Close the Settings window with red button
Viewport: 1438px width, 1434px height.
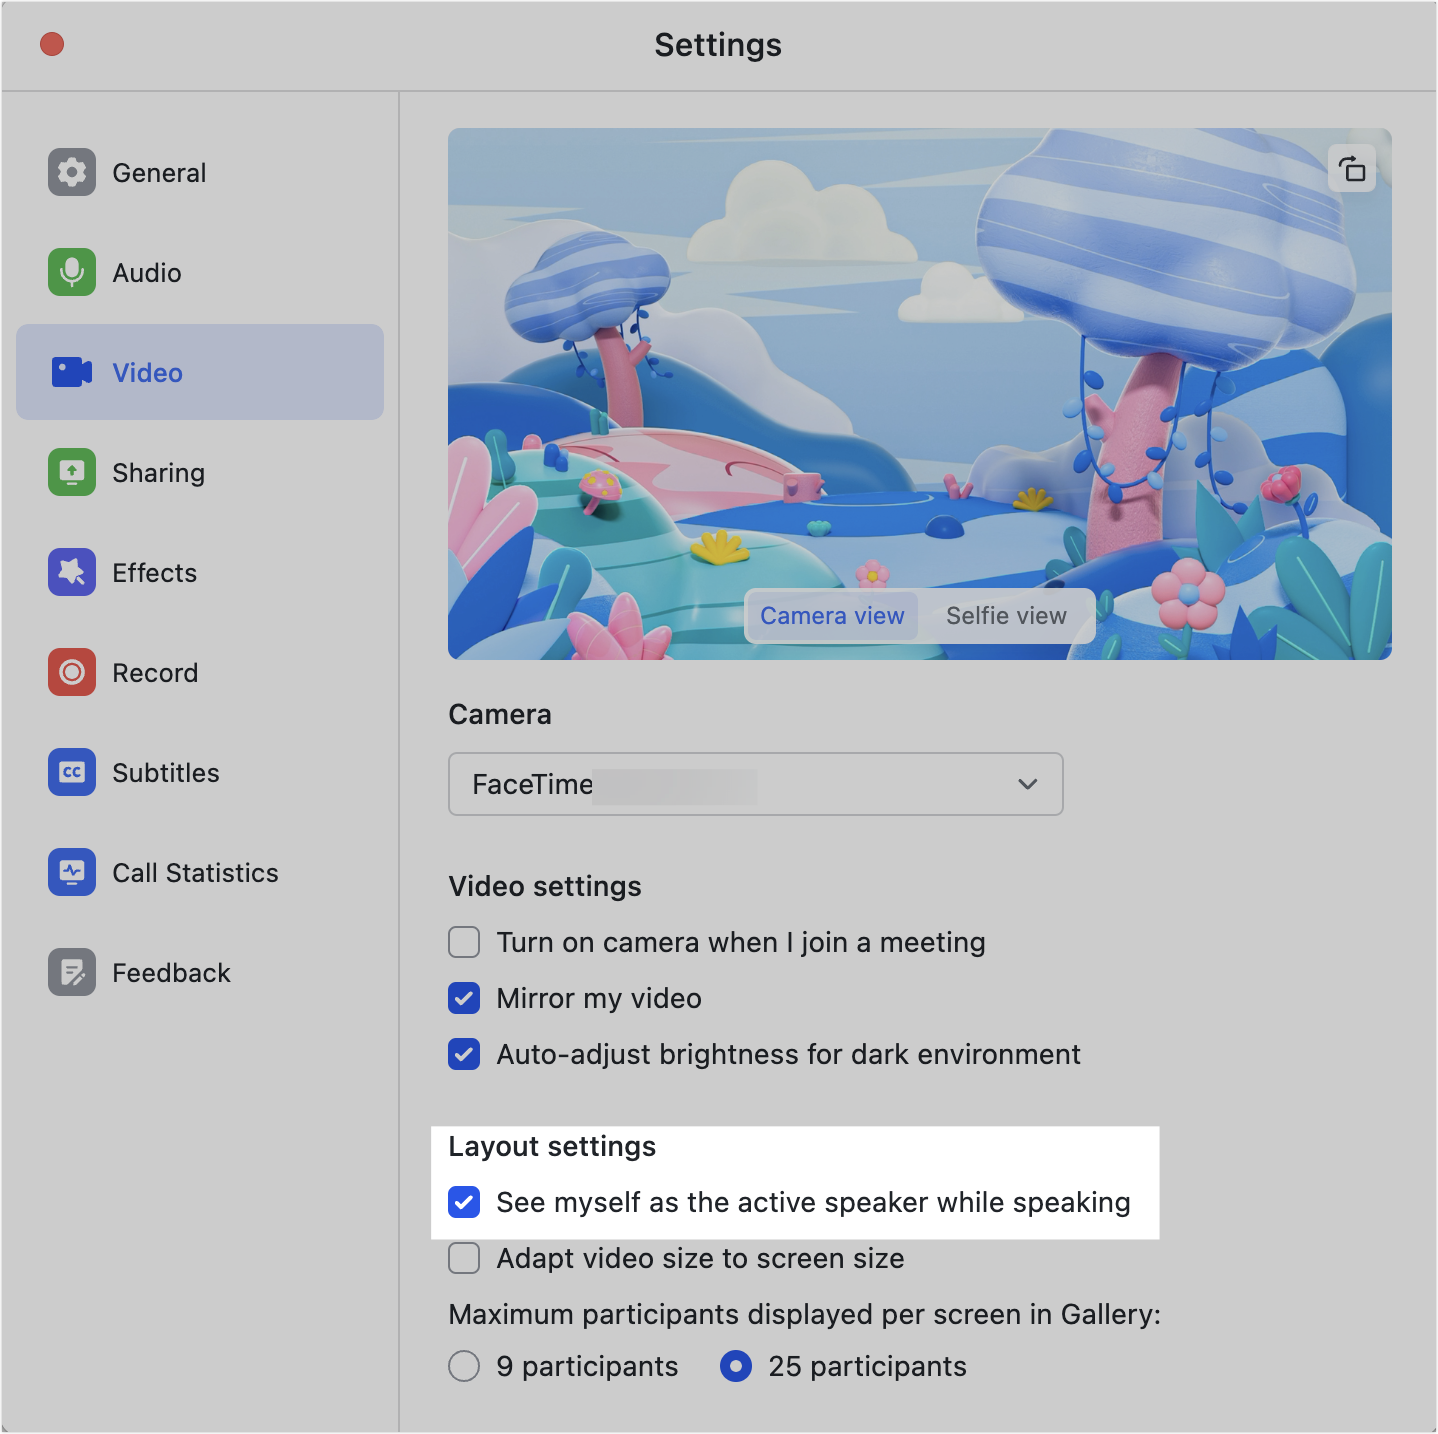click(52, 44)
